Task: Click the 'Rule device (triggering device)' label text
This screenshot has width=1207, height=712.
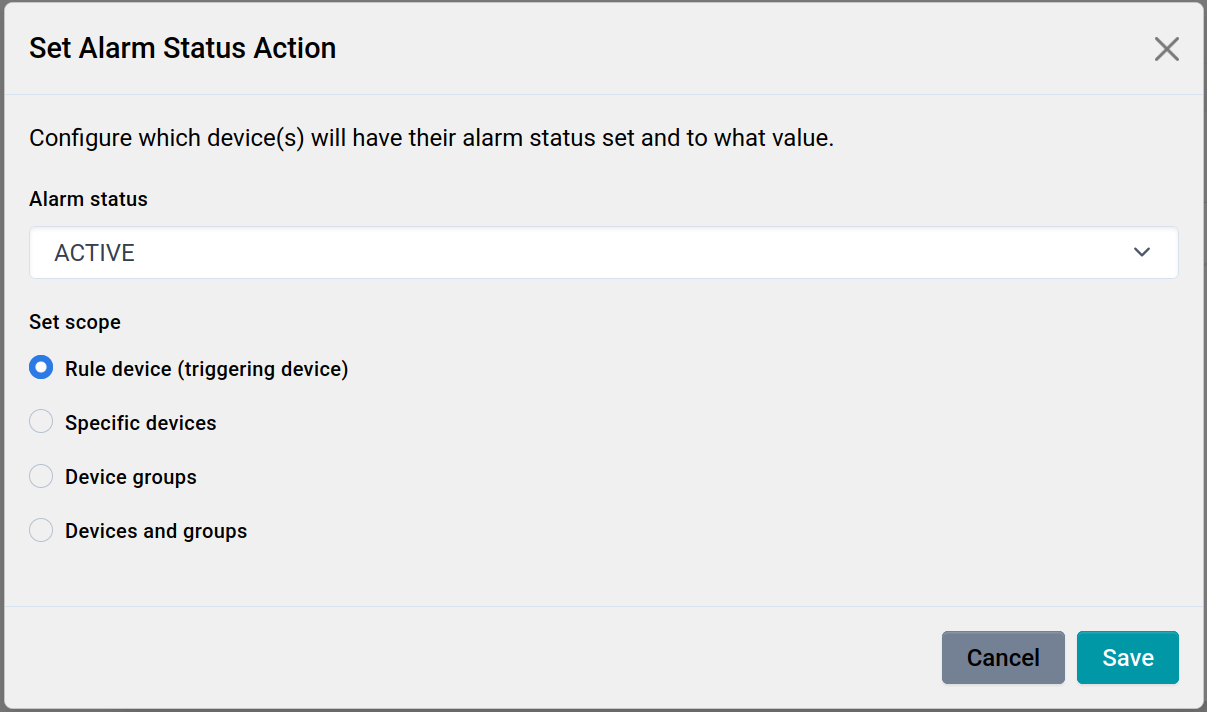Action: pyautogui.click(x=206, y=369)
